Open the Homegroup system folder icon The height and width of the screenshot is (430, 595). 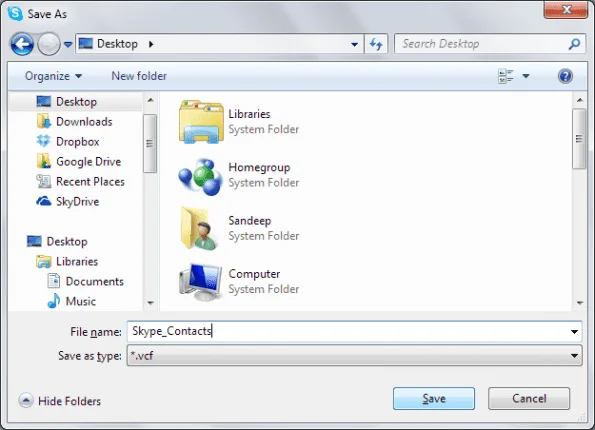(200, 176)
